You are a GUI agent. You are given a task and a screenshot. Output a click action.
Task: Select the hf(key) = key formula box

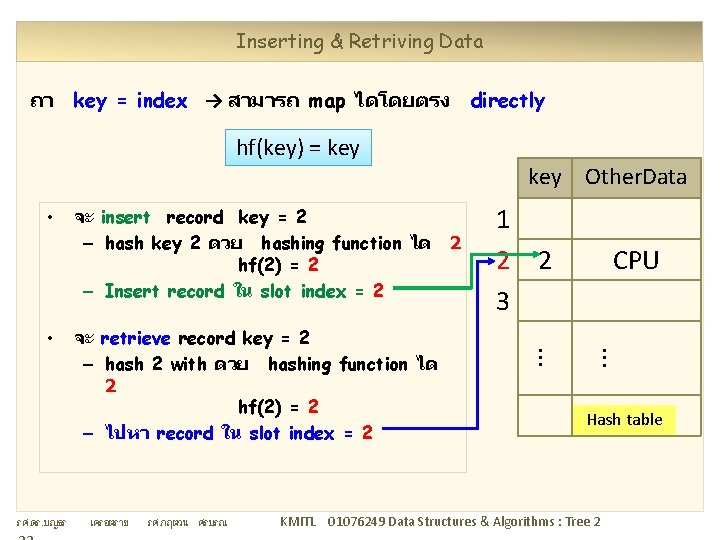(x=298, y=147)
